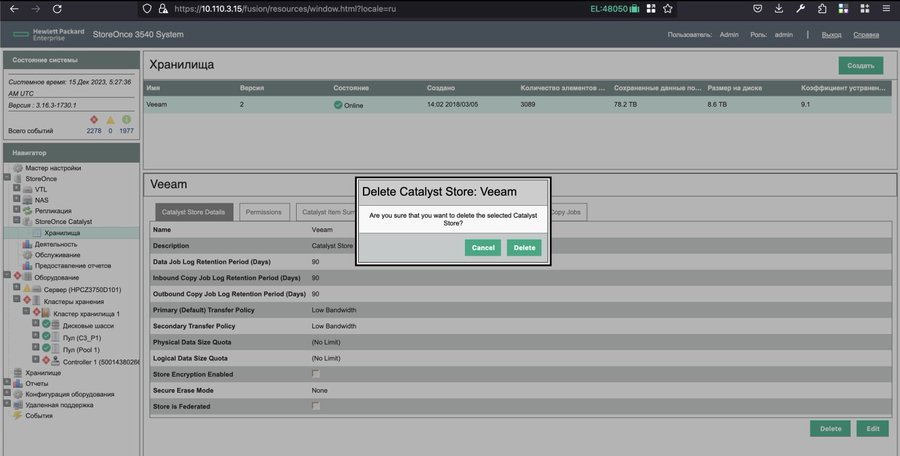The image size is (900, 456).
Task: Open the browser hamburger menu
Action: 886,9
